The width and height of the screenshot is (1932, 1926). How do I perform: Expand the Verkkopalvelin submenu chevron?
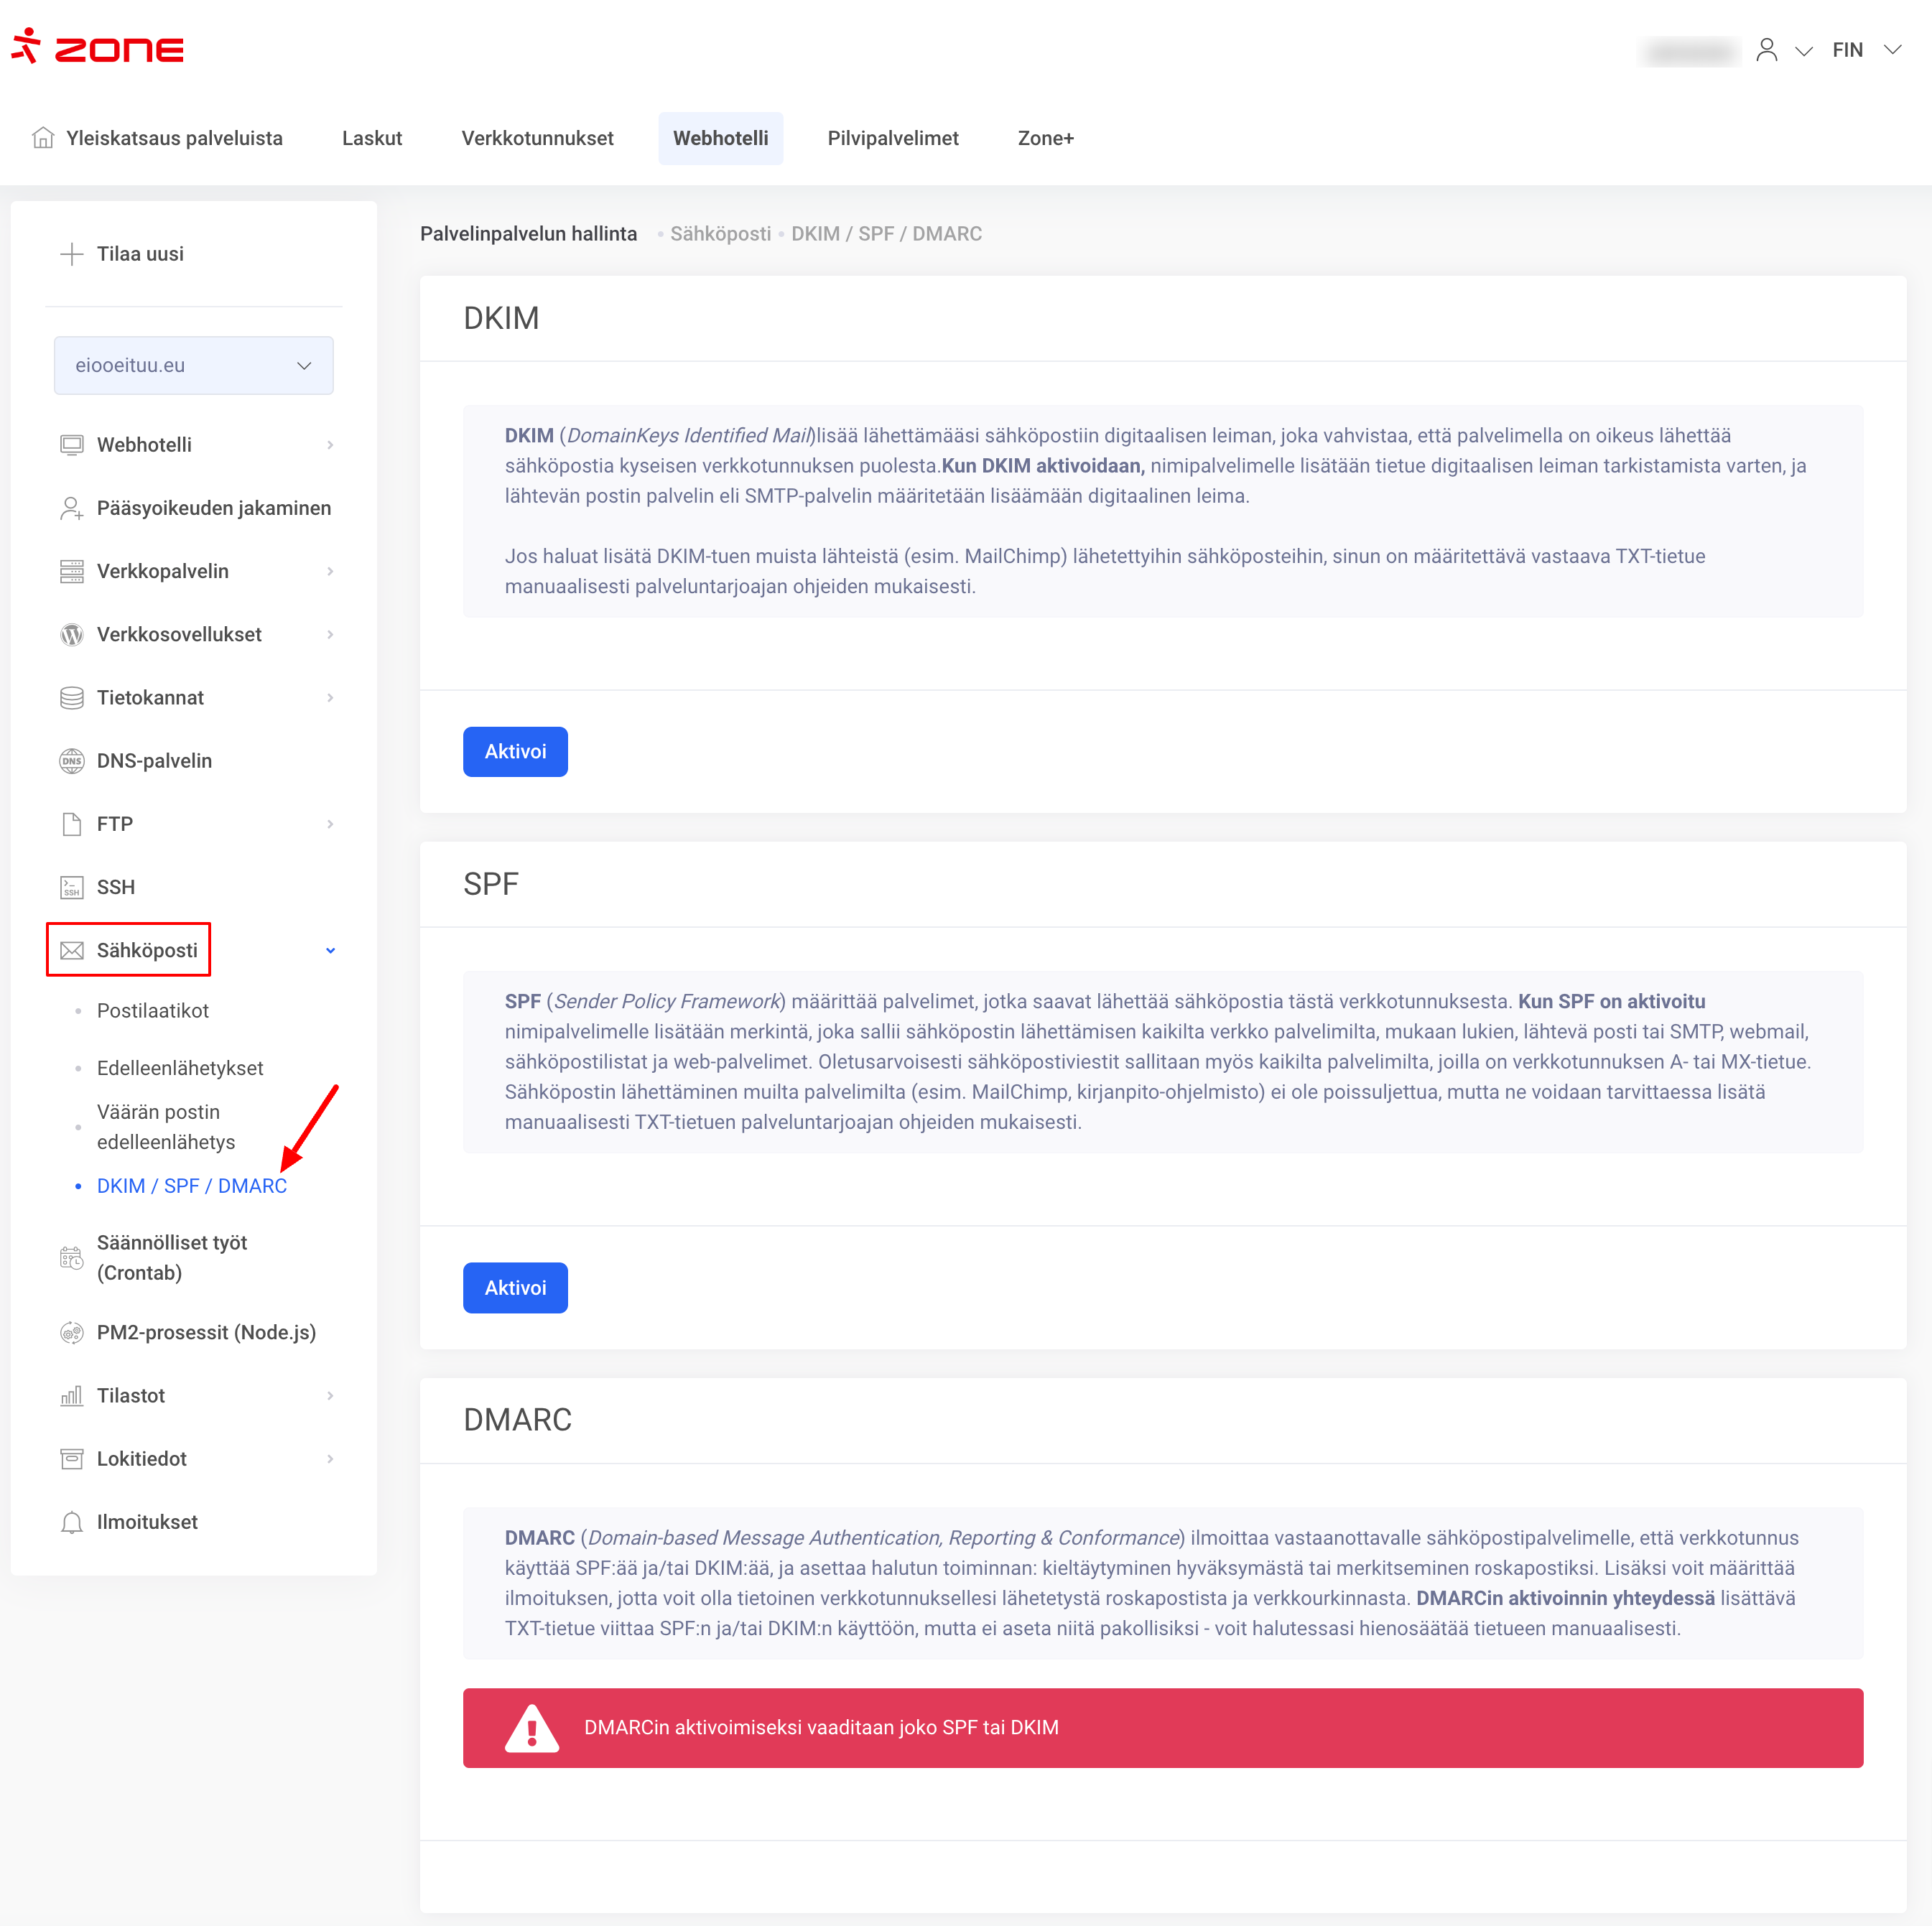330,571
